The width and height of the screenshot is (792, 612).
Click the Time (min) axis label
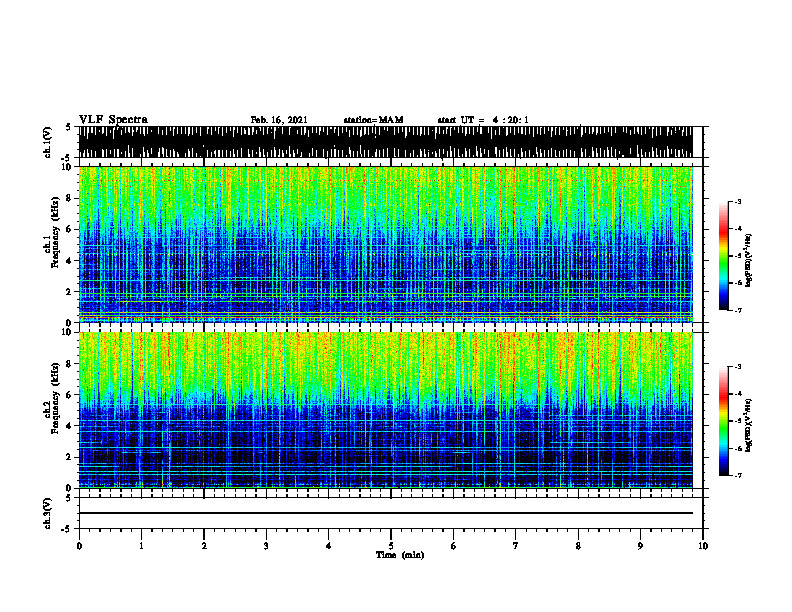pos(400,555)
